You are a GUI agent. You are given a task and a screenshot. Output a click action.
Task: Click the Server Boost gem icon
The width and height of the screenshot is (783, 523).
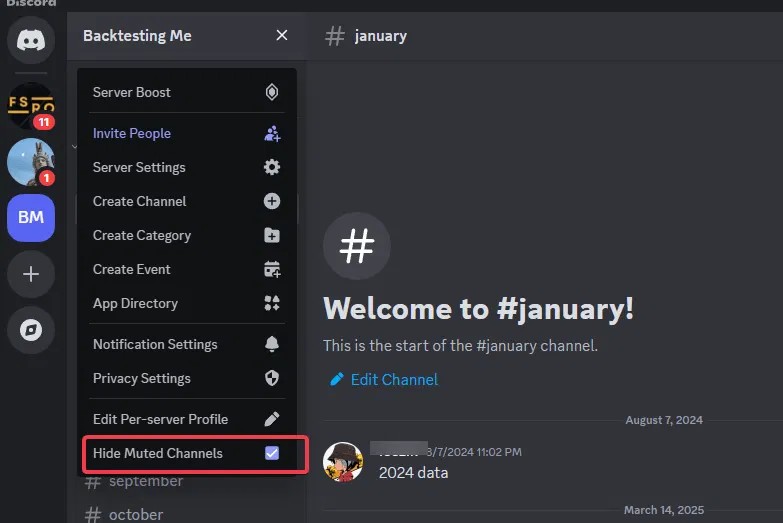tap(271, 92)
